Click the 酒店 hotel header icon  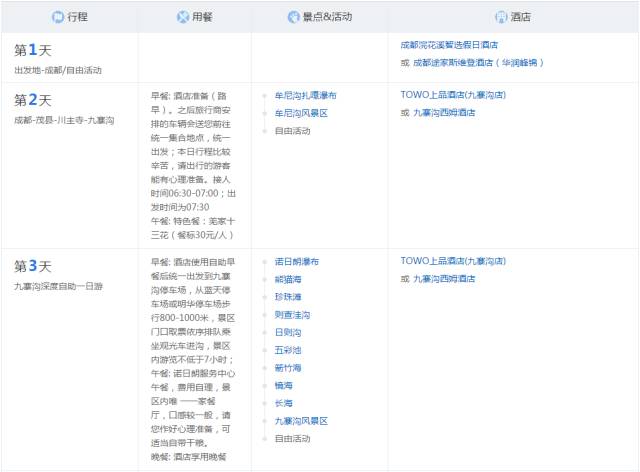[501, 17]
